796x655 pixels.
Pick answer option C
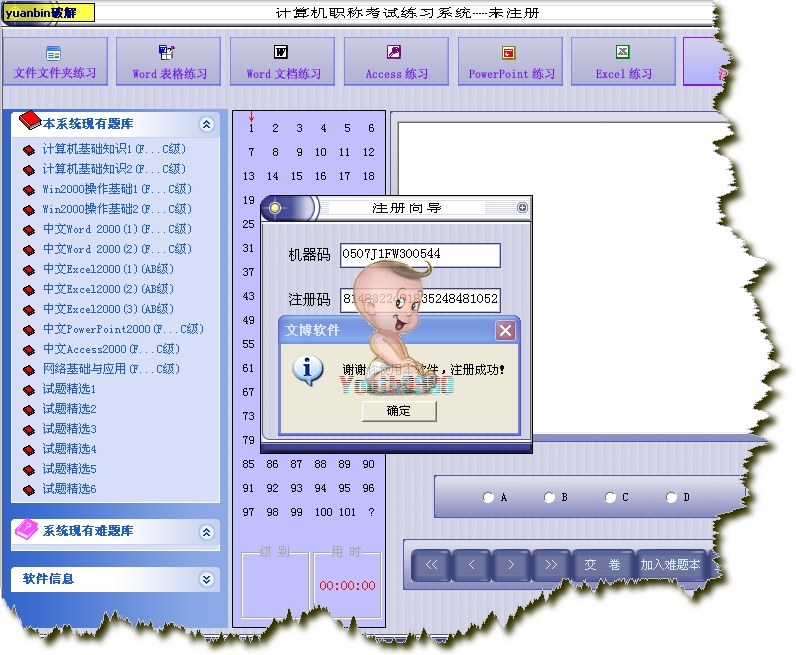point(610,497)
